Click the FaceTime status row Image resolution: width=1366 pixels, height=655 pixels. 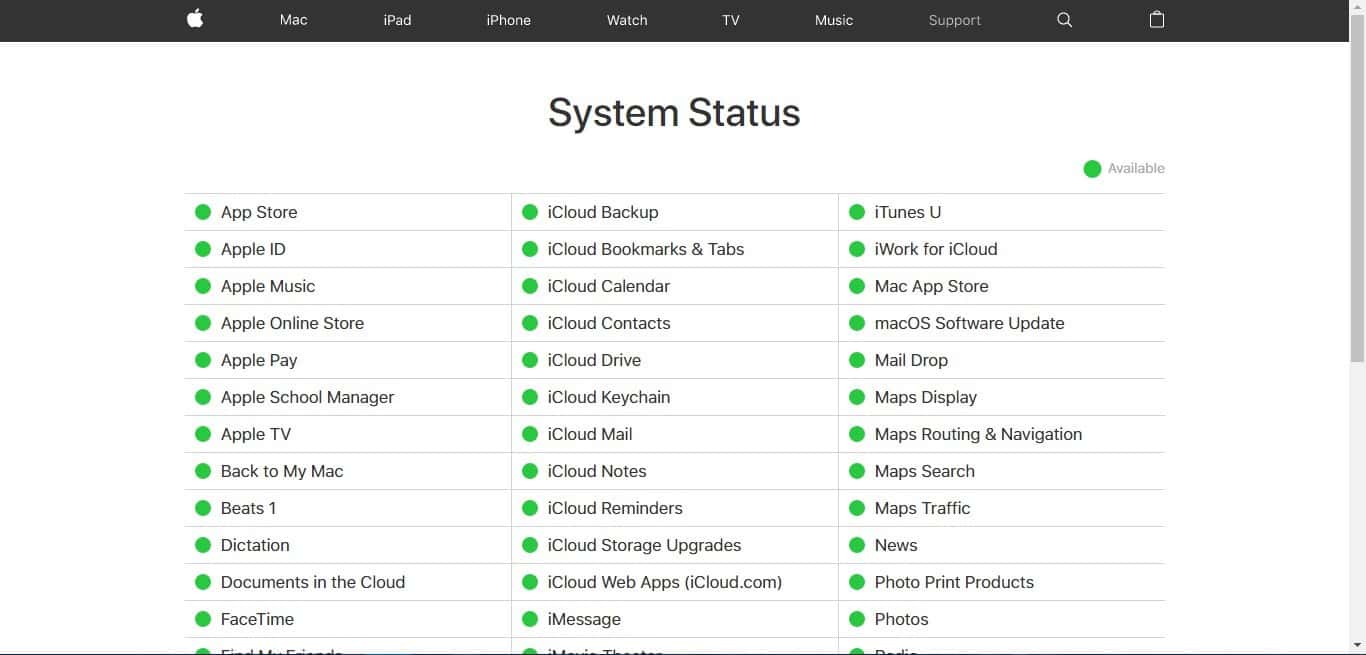[x=257, y=619]
